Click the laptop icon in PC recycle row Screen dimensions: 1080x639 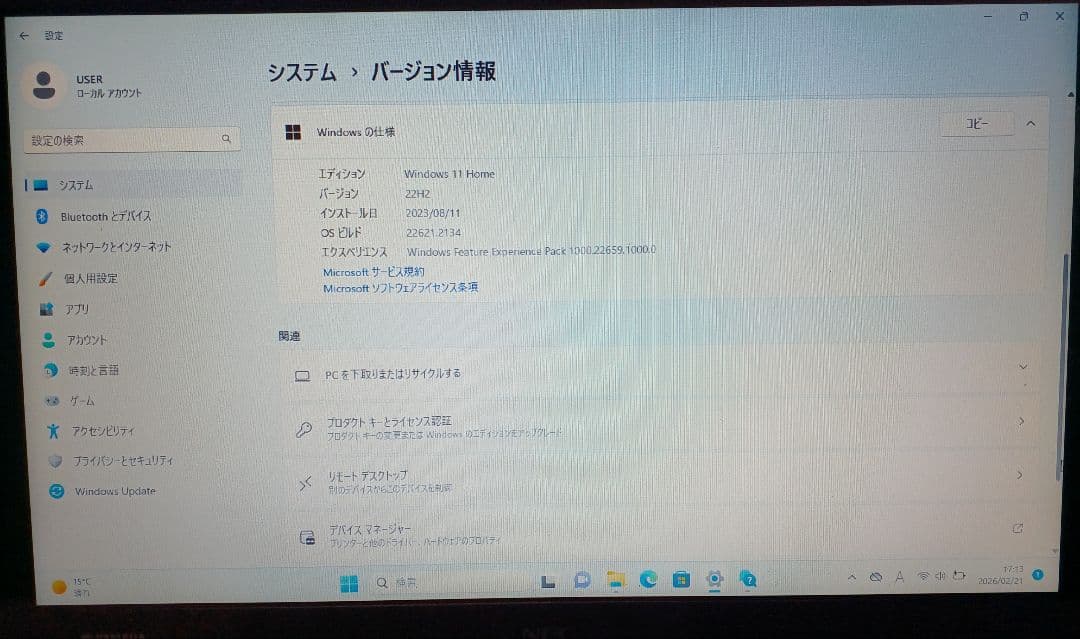click(302, 376)
